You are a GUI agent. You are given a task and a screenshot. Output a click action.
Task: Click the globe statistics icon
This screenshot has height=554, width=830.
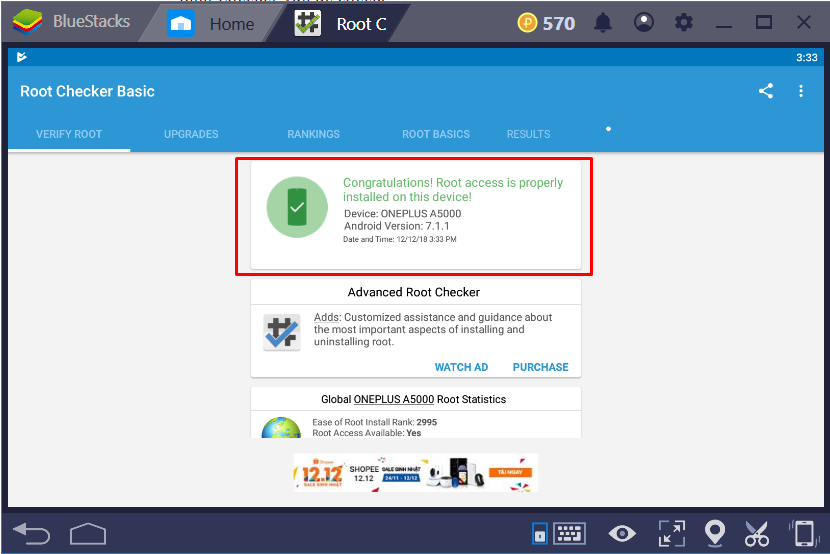pos(281,428)
